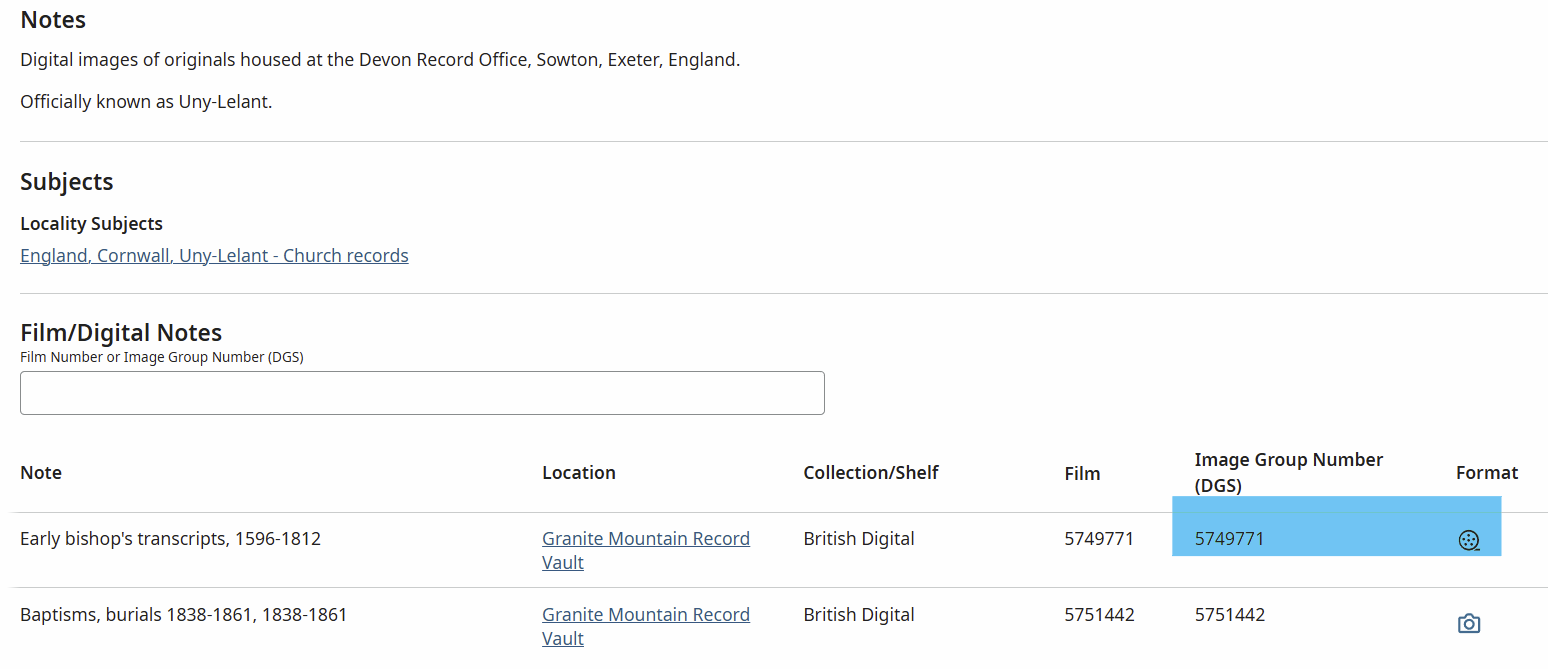Select the Baptisms, burials 1838-1861 note
The image size is (1548, 669).
(x=183, y=614)
